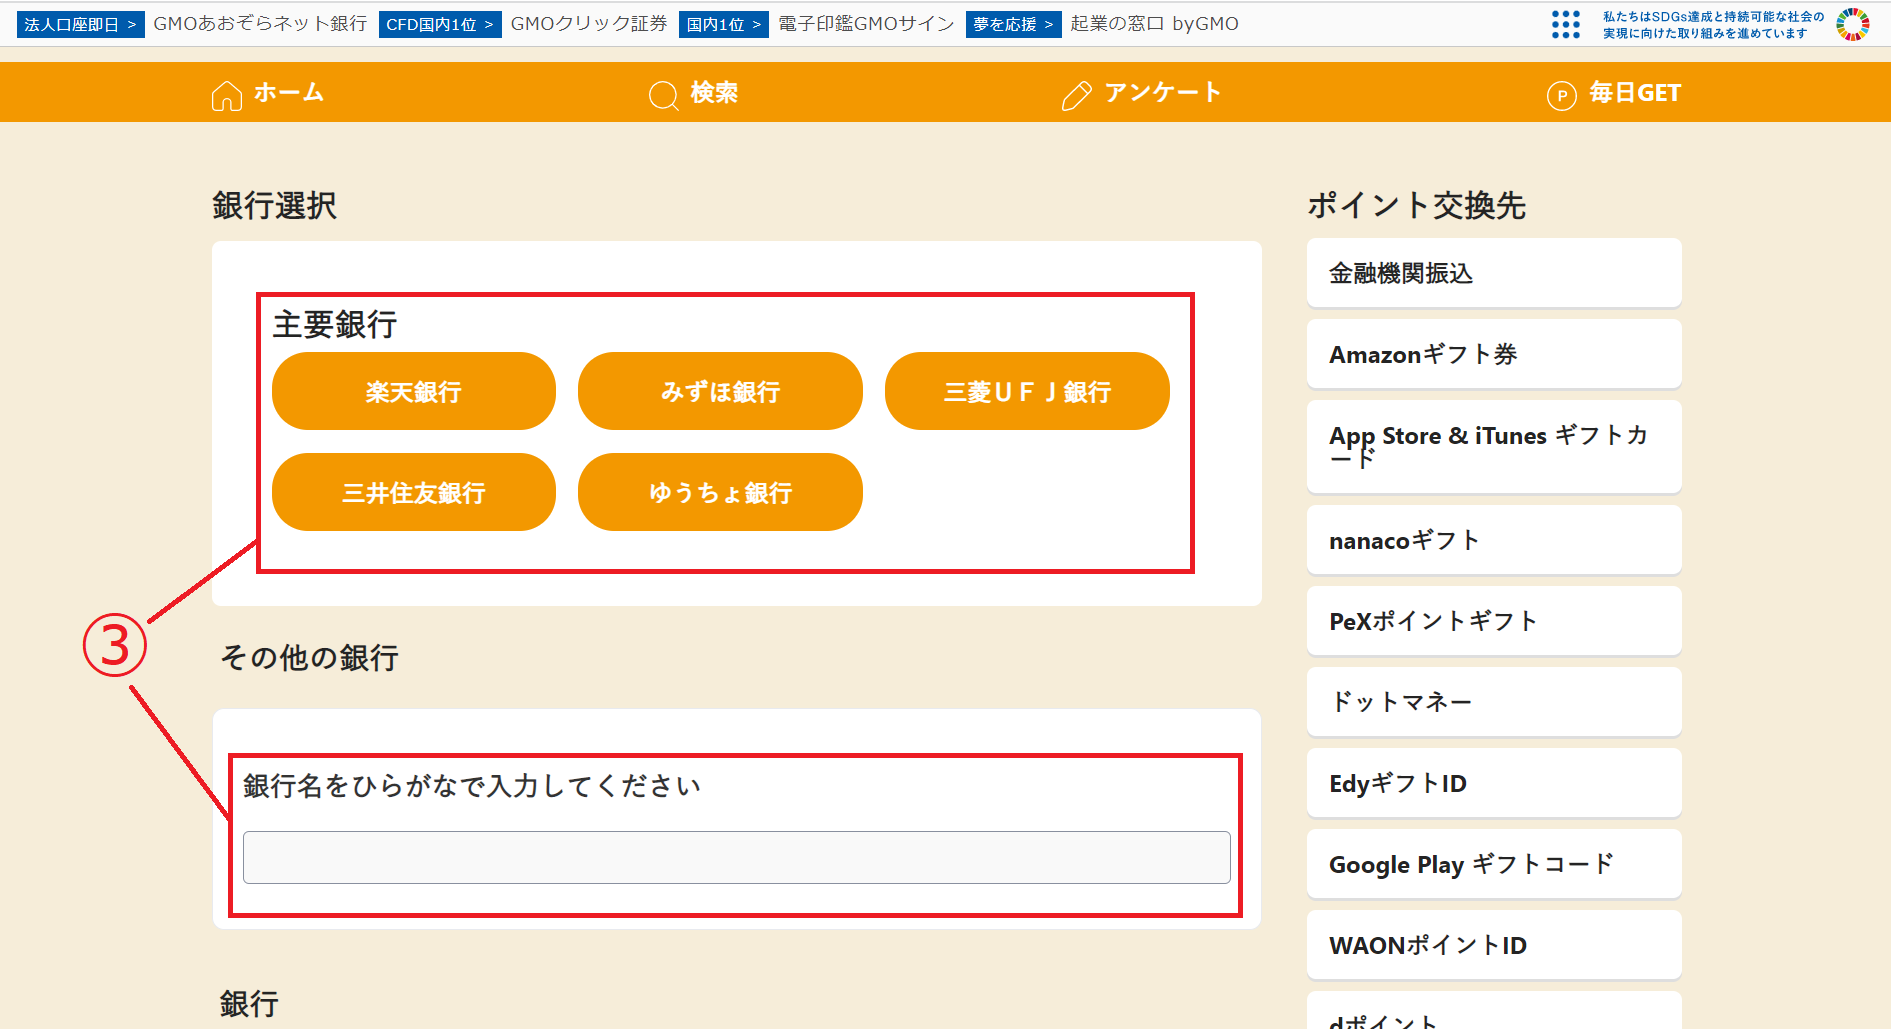The width and height of the screenshot is (1891, 1029).
Task: Open EdyギフトID exchange option
Action: click(1494, 783)
